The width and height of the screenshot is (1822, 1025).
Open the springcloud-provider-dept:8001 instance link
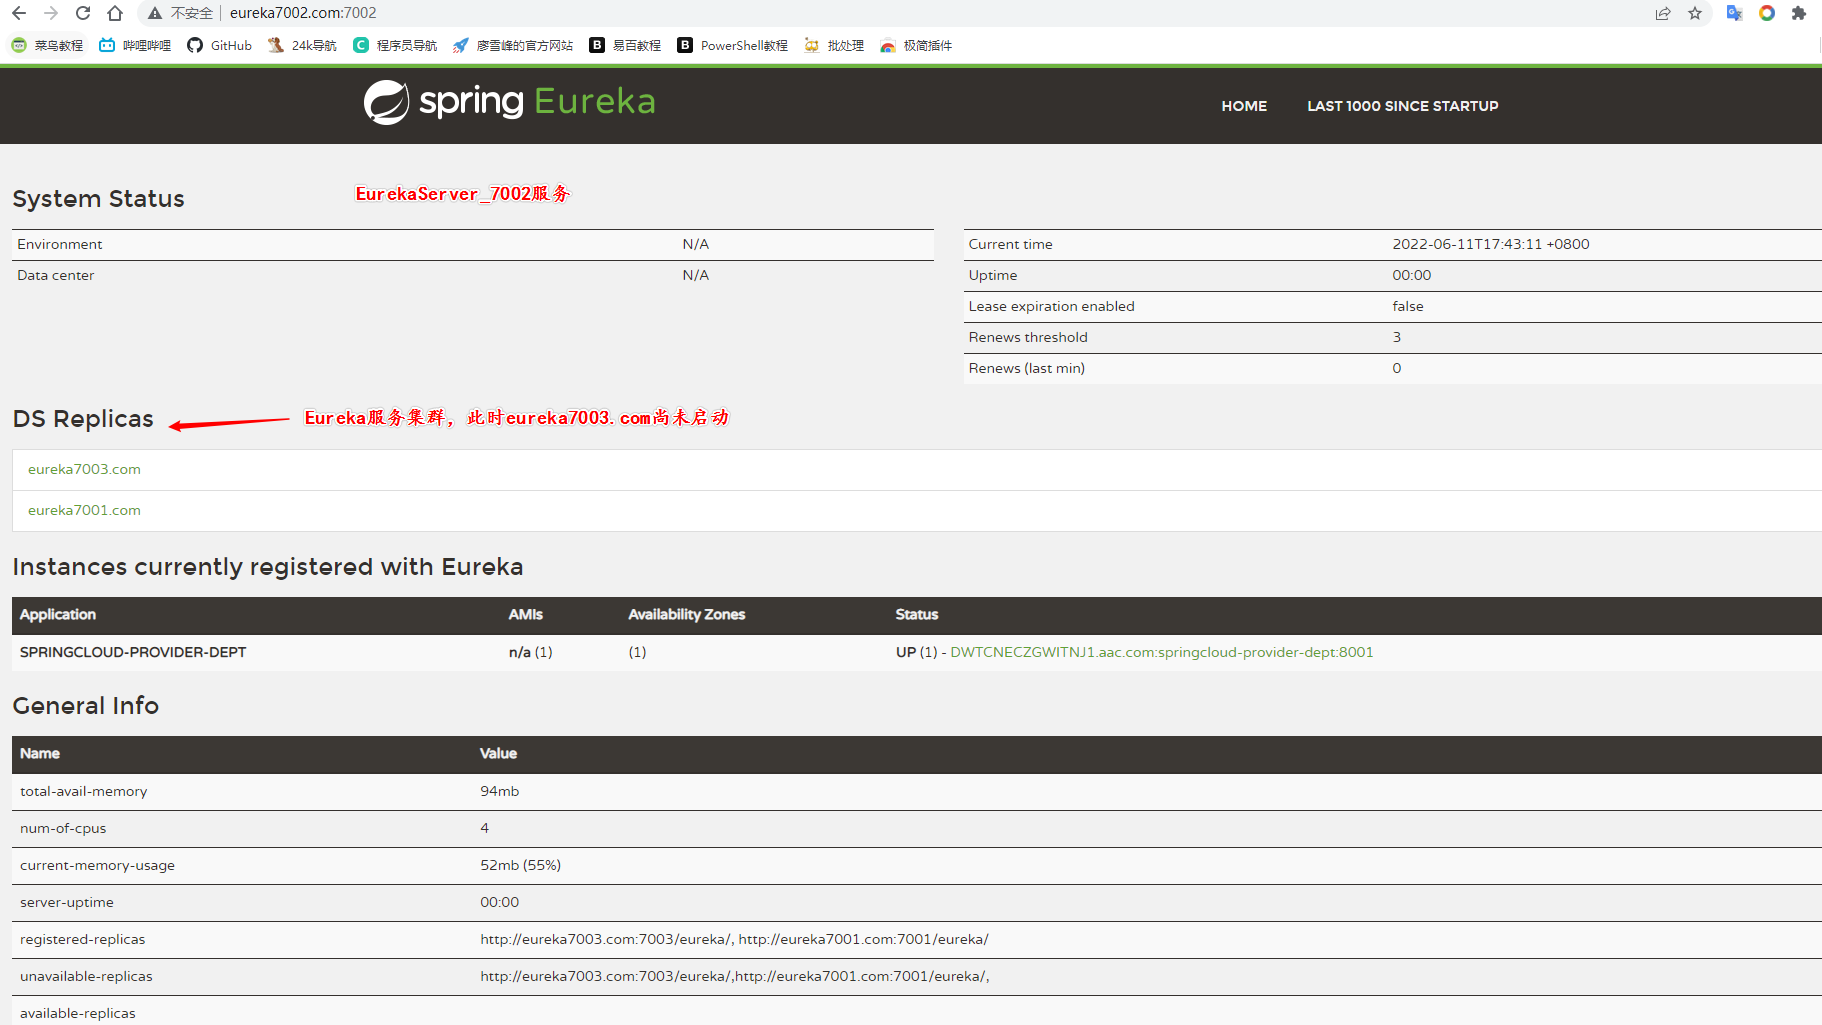point(1161,652)
